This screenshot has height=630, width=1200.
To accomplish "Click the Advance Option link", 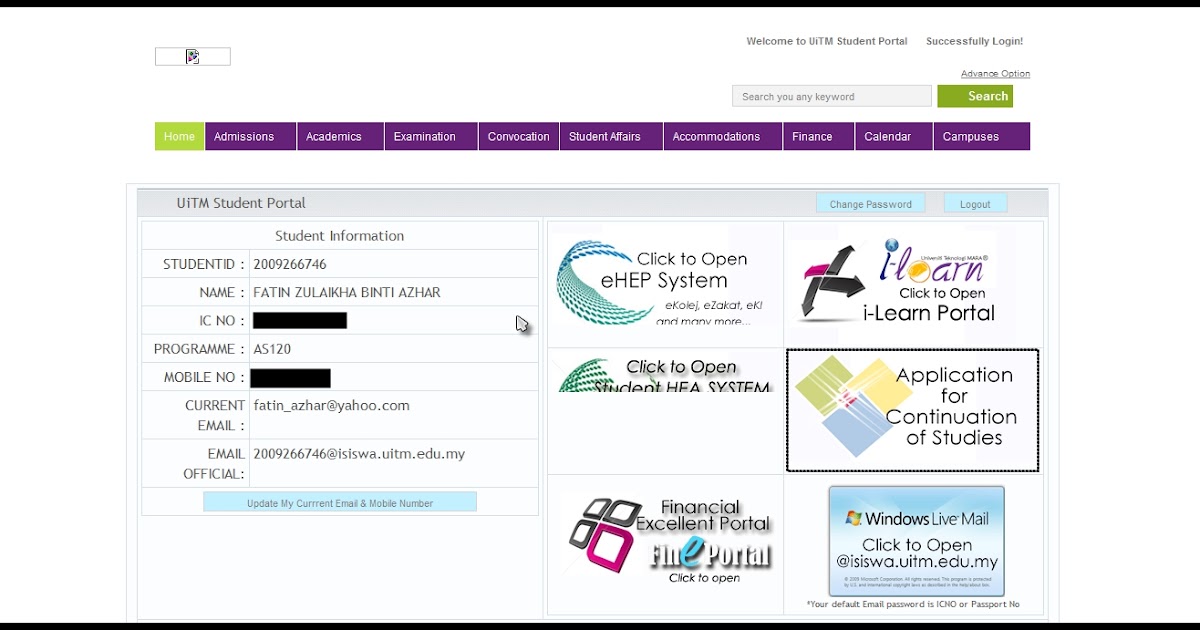I will point(995,74).
